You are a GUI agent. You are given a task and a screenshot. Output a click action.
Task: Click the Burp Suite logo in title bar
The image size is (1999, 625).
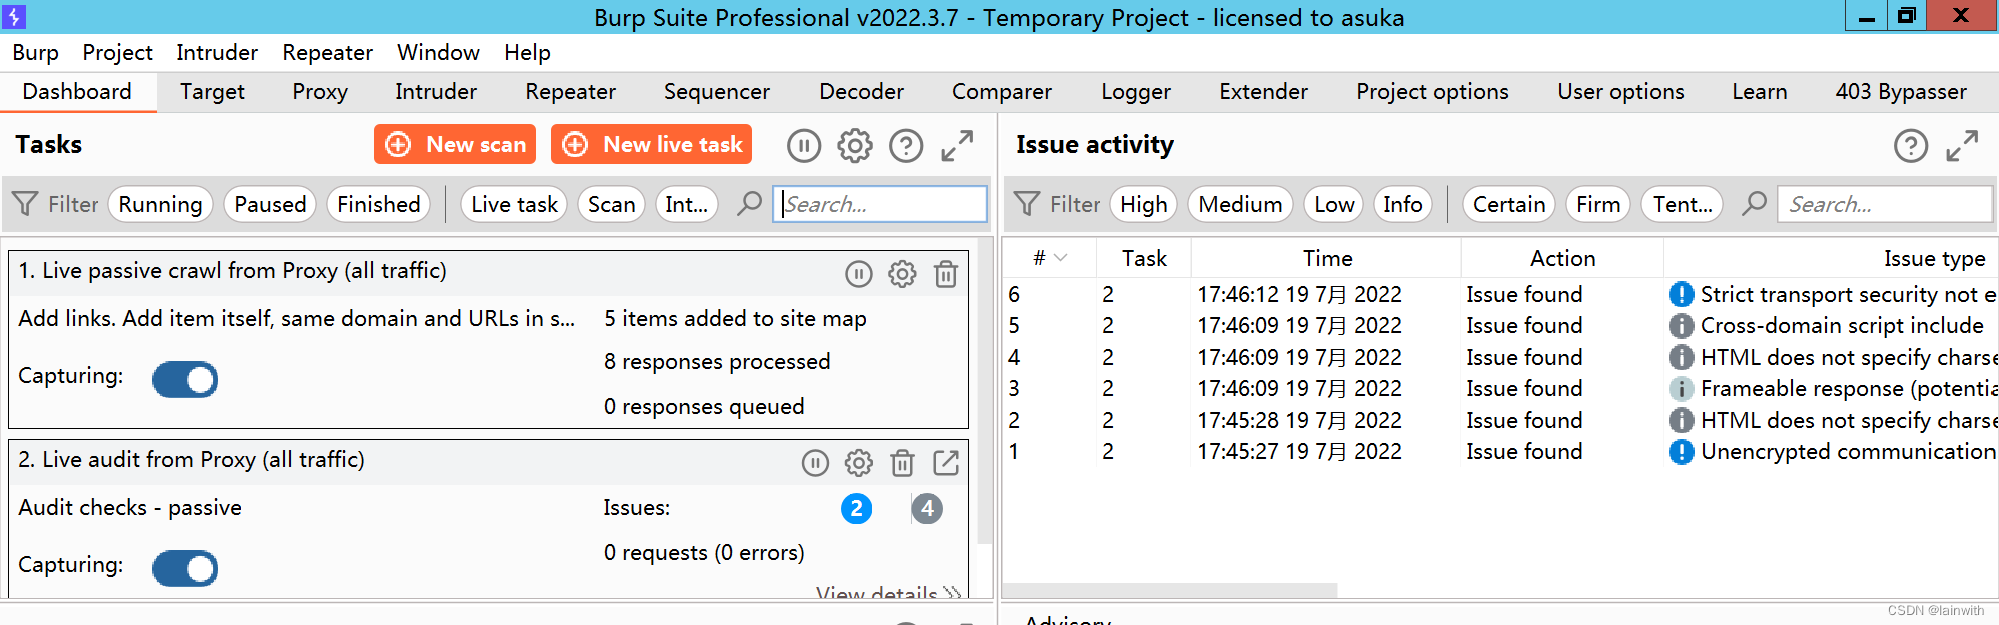click(13, 16)
